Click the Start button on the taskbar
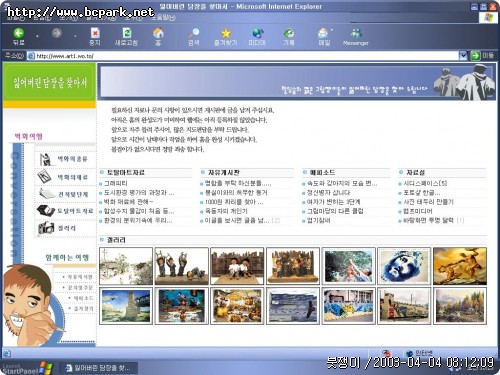Viewport: 500px width, 375px height. tap(27, 368)
